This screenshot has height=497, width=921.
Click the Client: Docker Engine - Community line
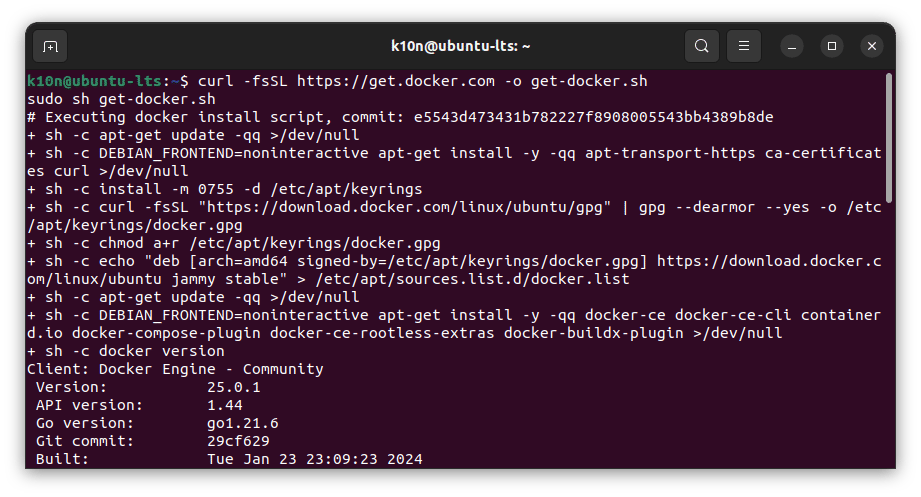point(175,369)
